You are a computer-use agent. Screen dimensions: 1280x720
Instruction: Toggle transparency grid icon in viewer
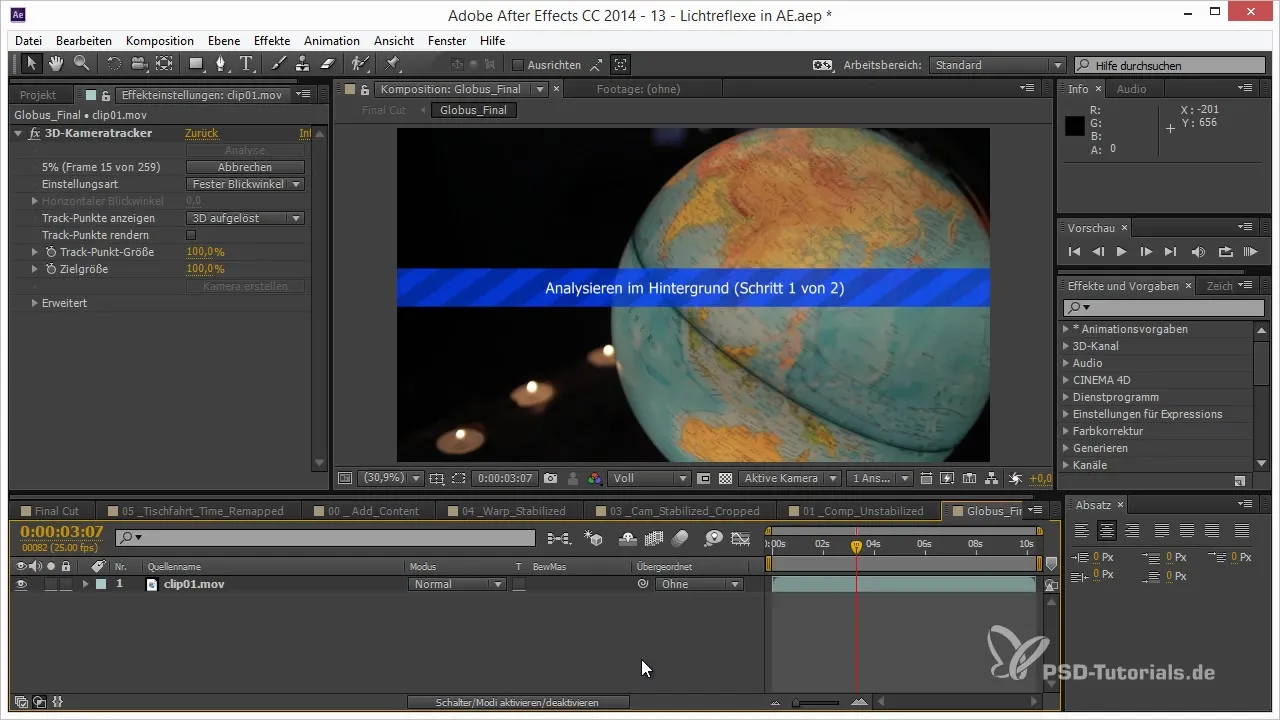tap(726, 479)
